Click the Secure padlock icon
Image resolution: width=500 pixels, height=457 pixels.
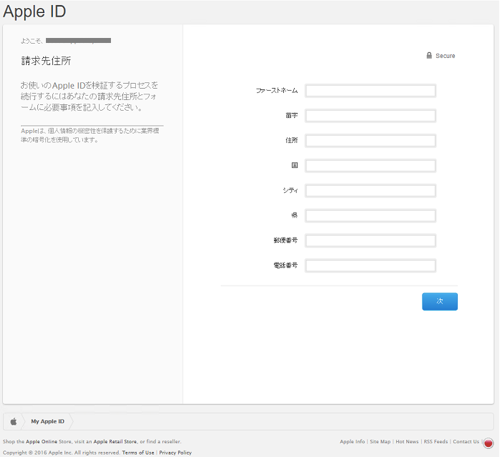(429, 55)
